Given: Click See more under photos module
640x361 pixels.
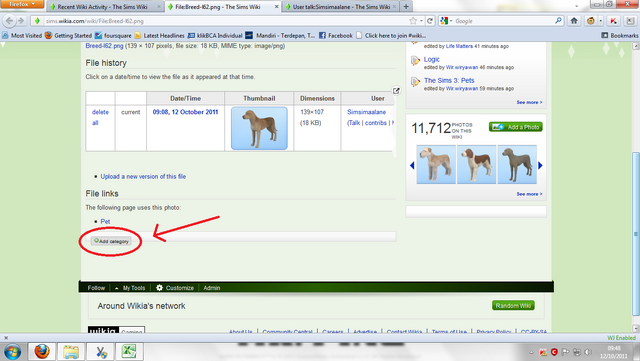Looking at the screenshot, I should pos(529,194).
